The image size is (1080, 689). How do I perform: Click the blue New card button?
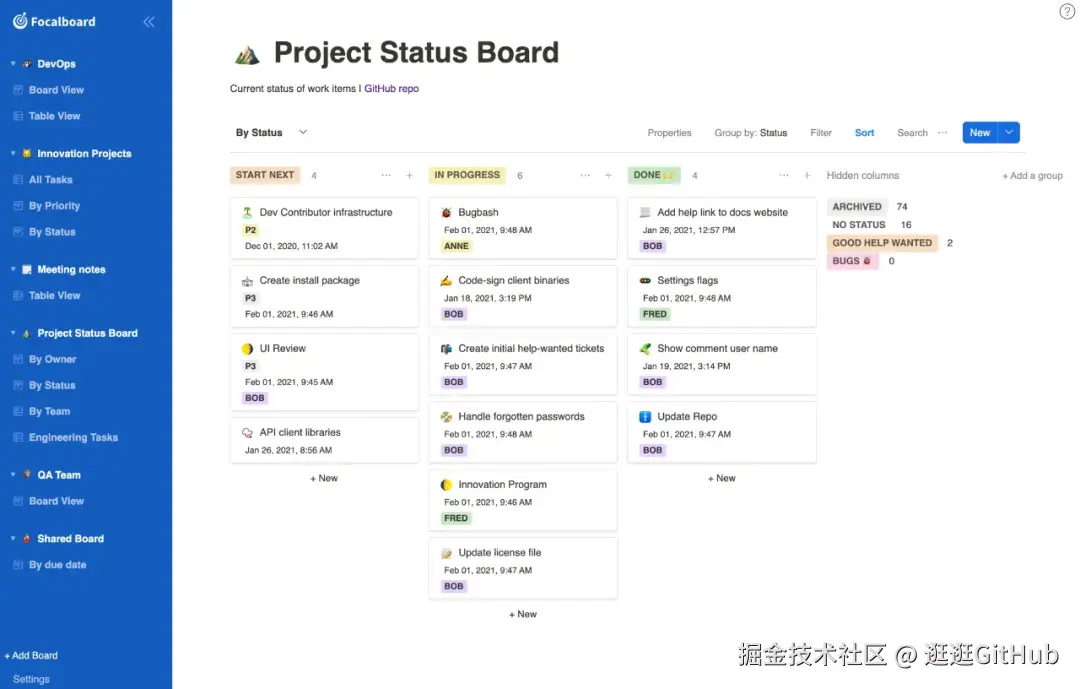tap(980, 132)
